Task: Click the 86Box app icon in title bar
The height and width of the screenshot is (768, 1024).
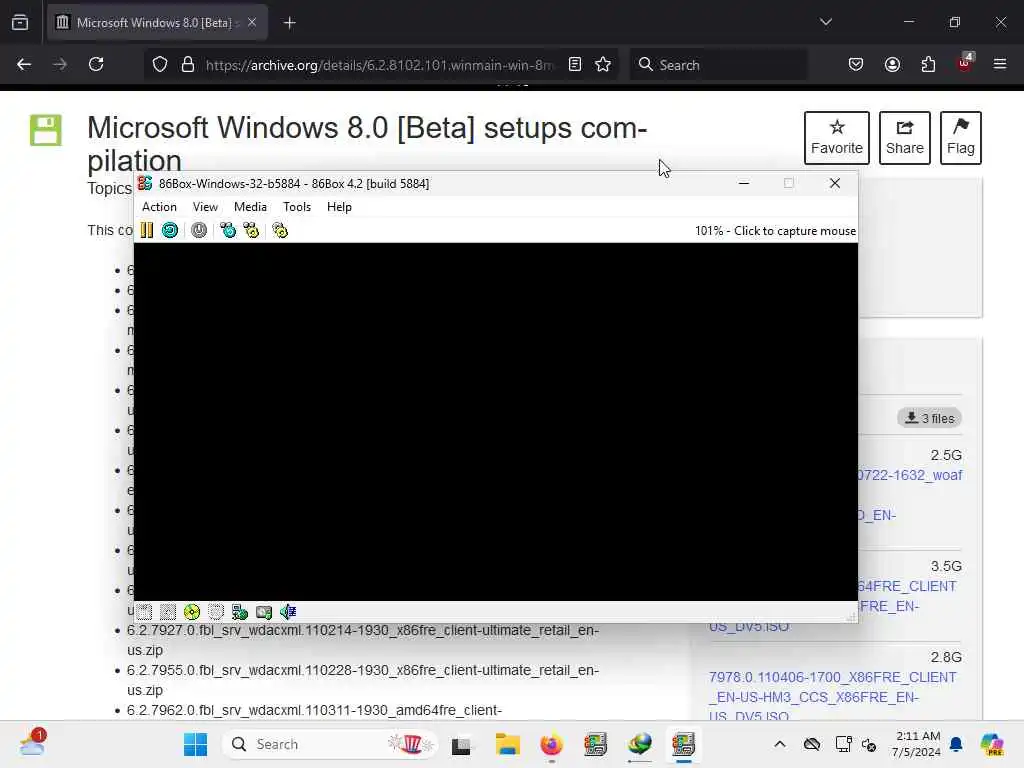Action: click(x=145, y=184)
